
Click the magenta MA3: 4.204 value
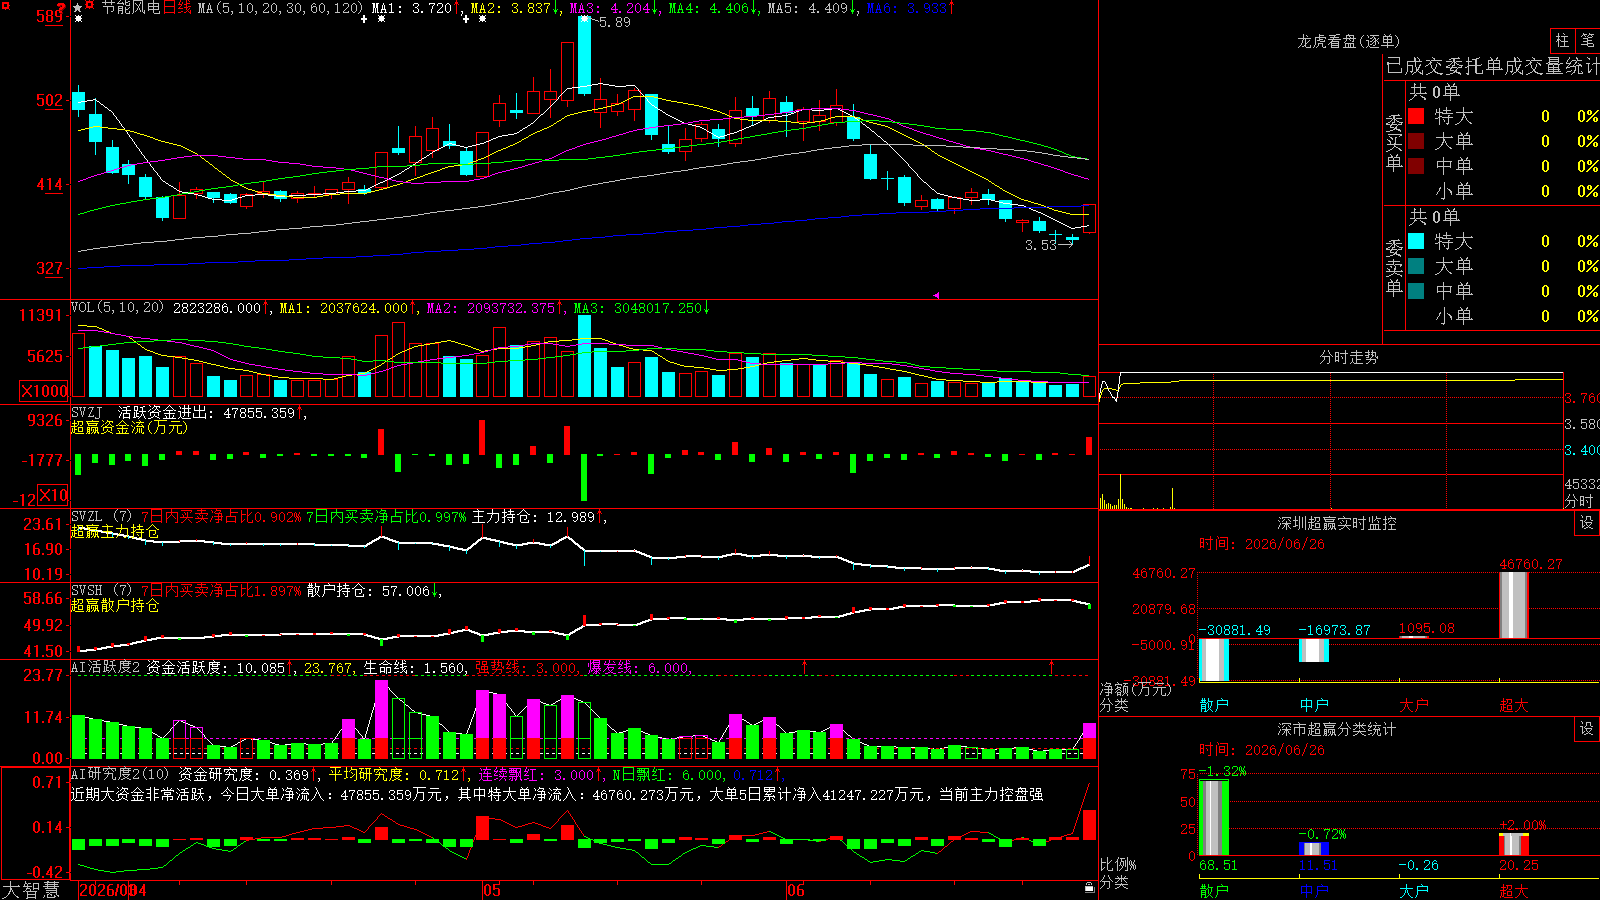[x=610, y=8]
